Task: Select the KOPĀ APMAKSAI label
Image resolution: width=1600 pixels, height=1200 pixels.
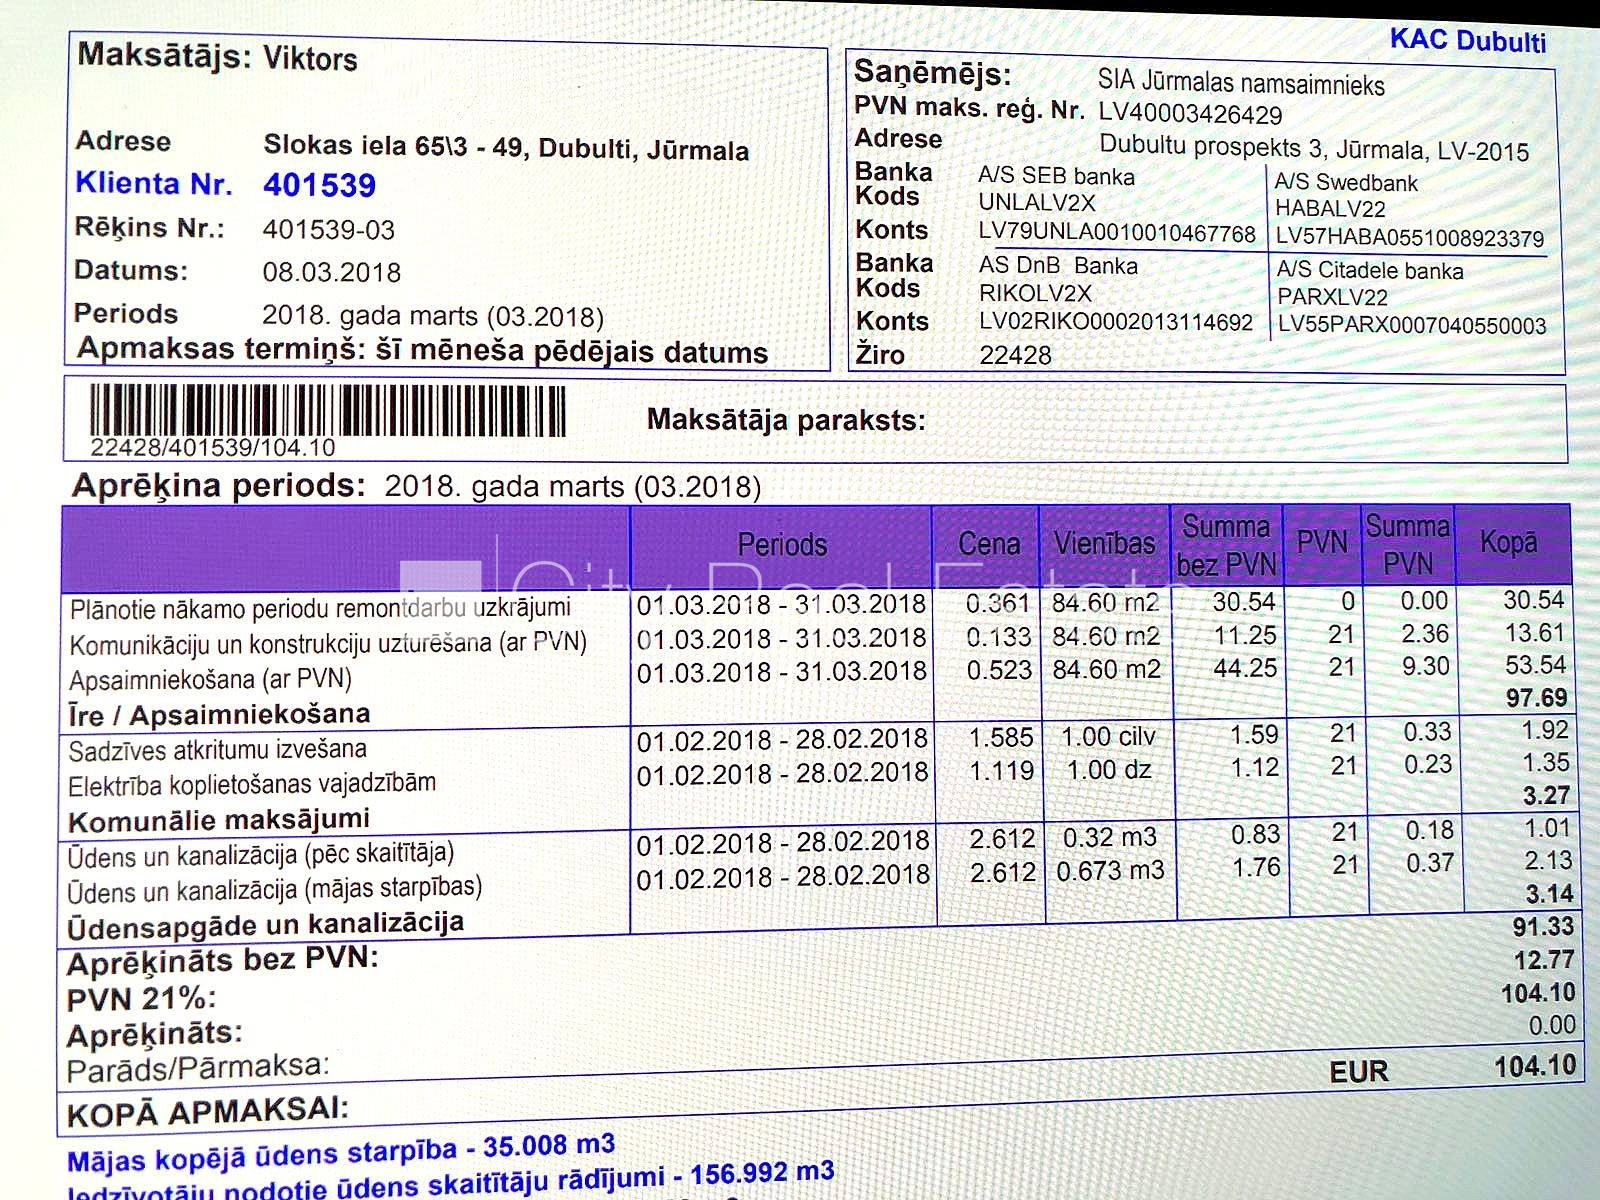Action: pyautogui.click(x=207, y=1112)
